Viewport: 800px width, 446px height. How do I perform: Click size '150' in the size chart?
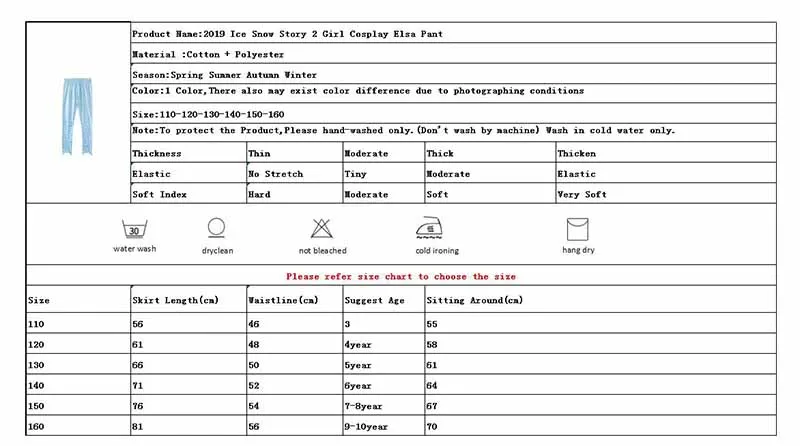tap(36, 406)
